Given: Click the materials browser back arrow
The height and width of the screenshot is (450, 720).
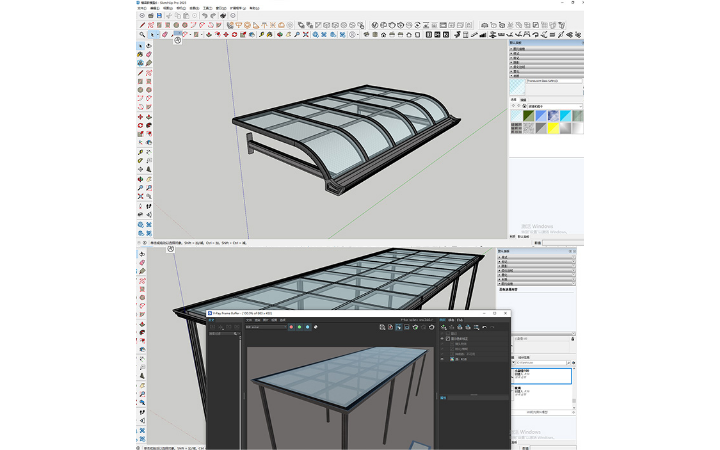Looking at the screenshot, I should [x=513, y=106].
